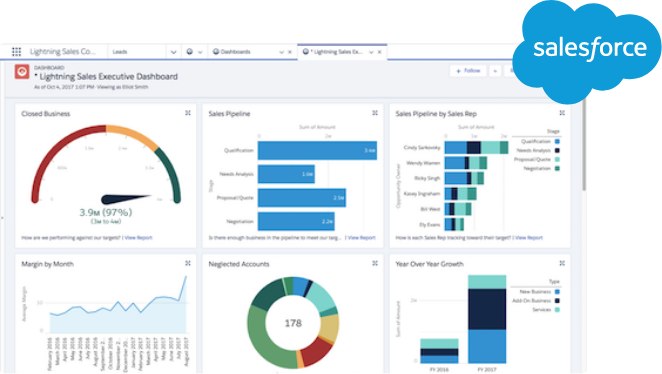Open the Leads dropdown arrow
Screen dimensions: 662x374
(x=174, y=52)
